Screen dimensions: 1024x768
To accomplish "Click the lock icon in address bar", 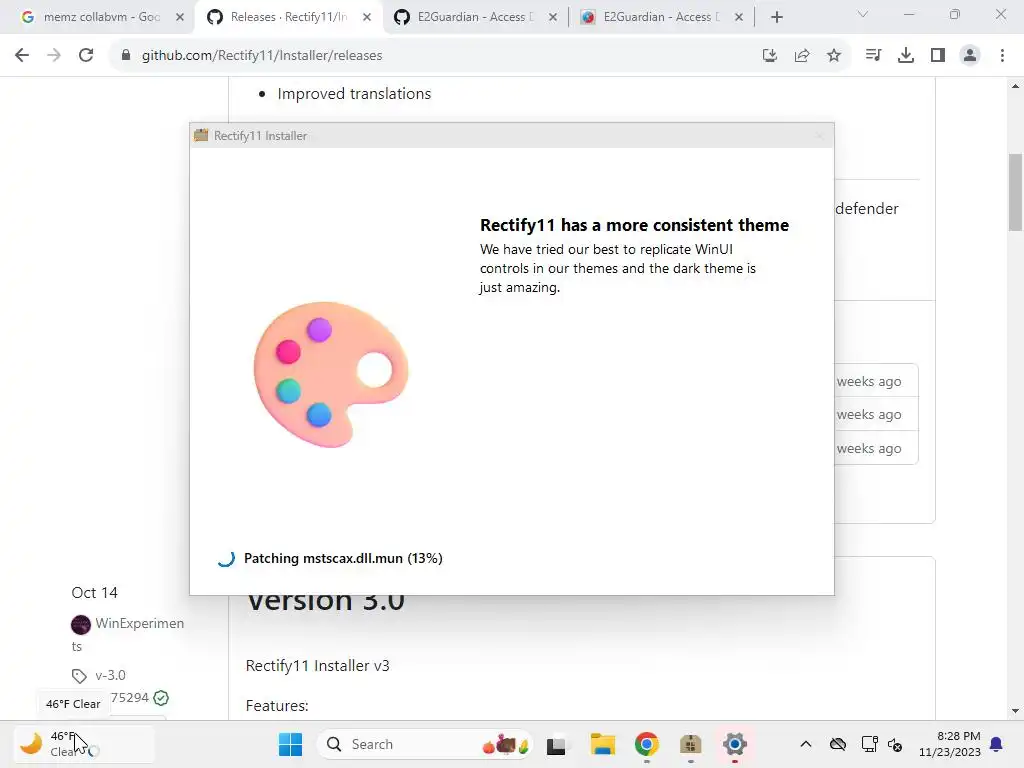I will coord(126,56).
